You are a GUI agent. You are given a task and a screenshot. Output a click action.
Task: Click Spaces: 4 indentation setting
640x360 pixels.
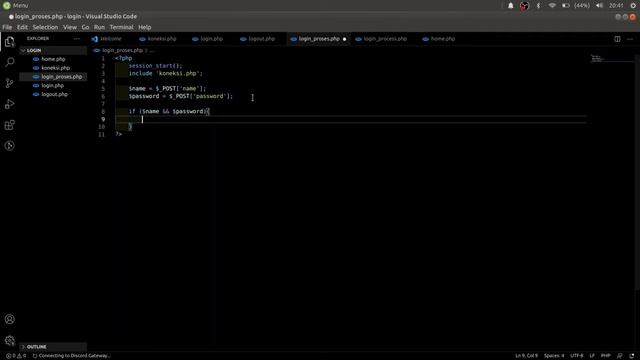point(553,356)
